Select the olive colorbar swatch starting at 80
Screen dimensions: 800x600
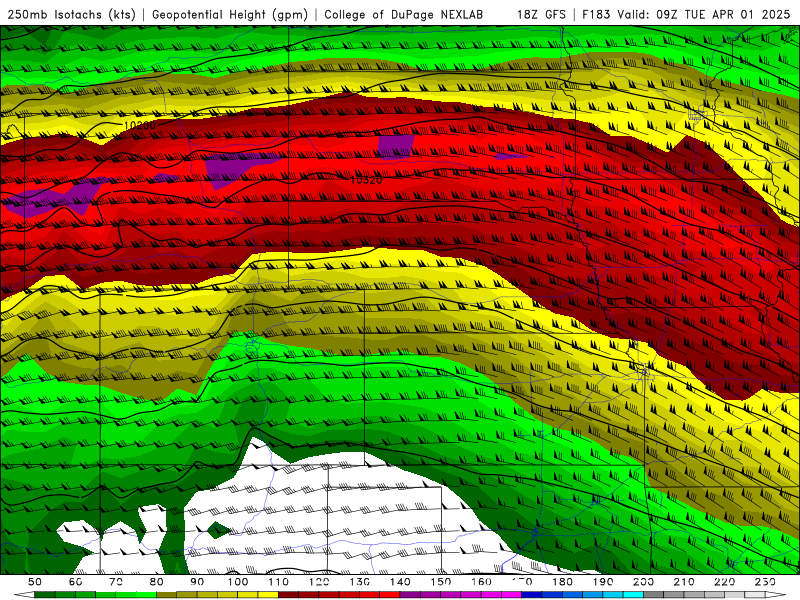point(166,595)
